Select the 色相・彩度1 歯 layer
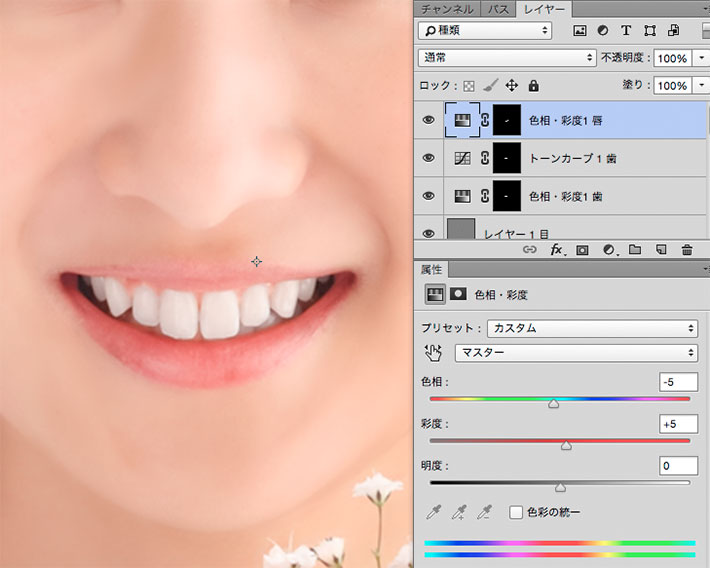 [565, 196]
